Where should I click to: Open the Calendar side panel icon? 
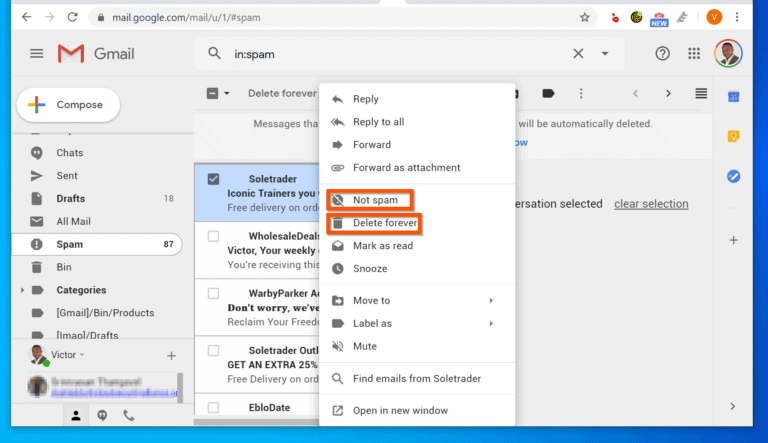[x=733, y=97]
